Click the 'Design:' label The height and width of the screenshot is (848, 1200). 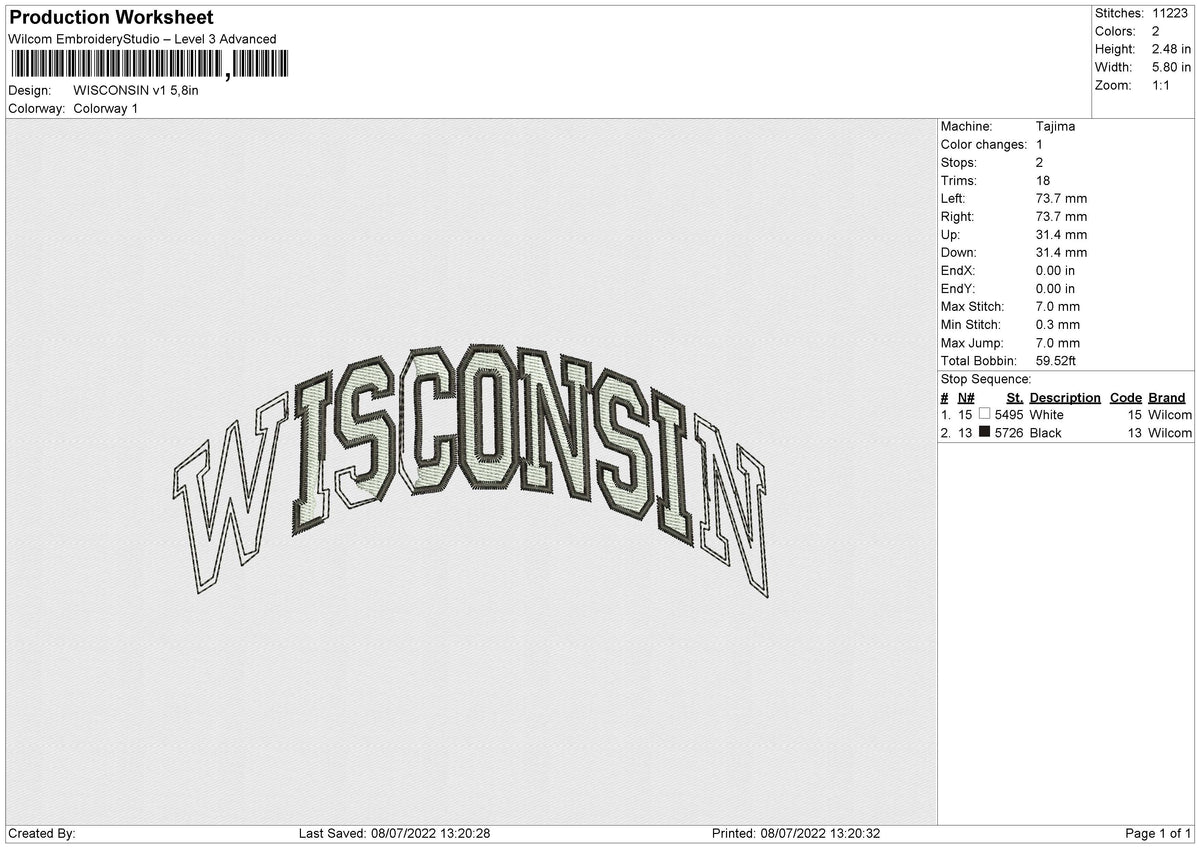29,90
